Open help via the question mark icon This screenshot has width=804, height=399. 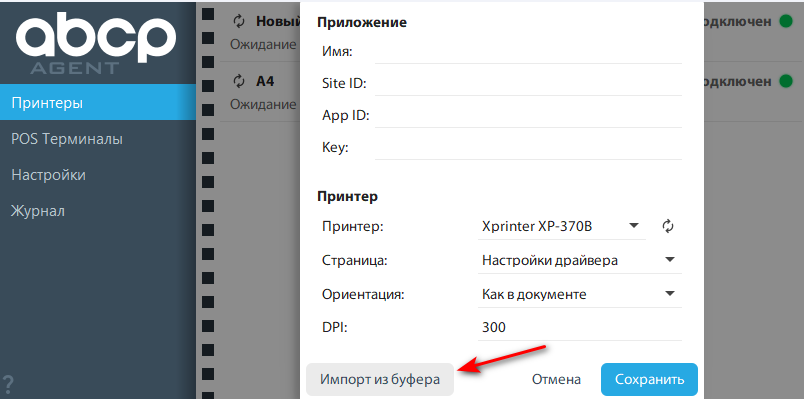(8, 386)
